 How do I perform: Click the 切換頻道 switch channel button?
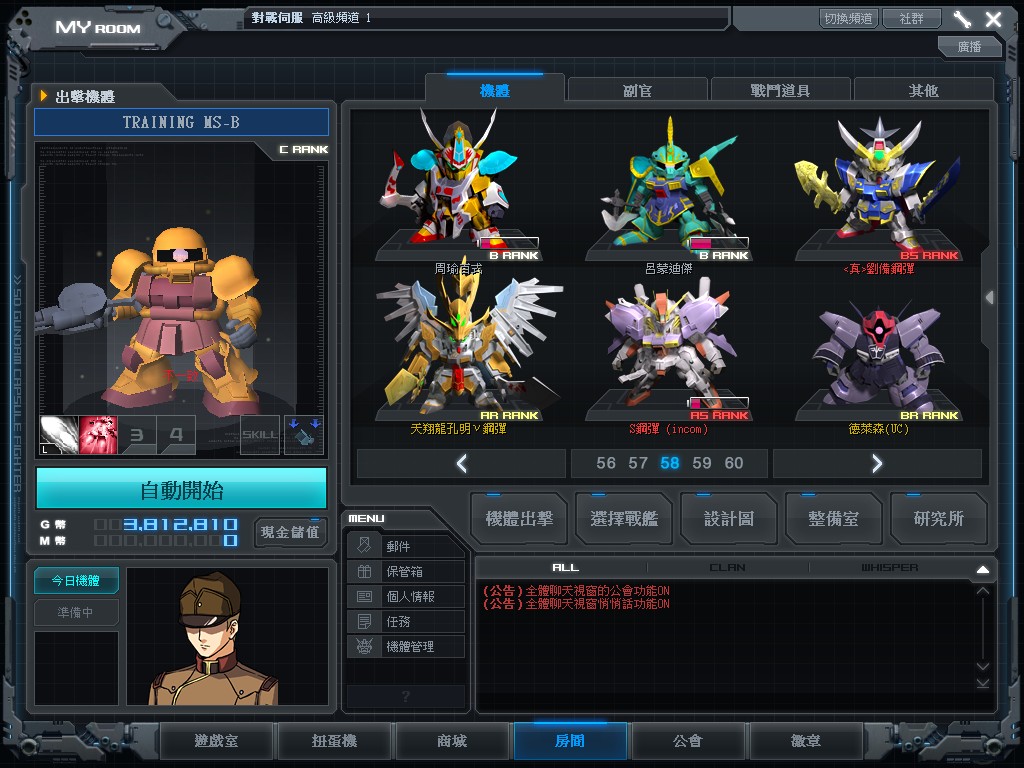click(x=848, y=18)
